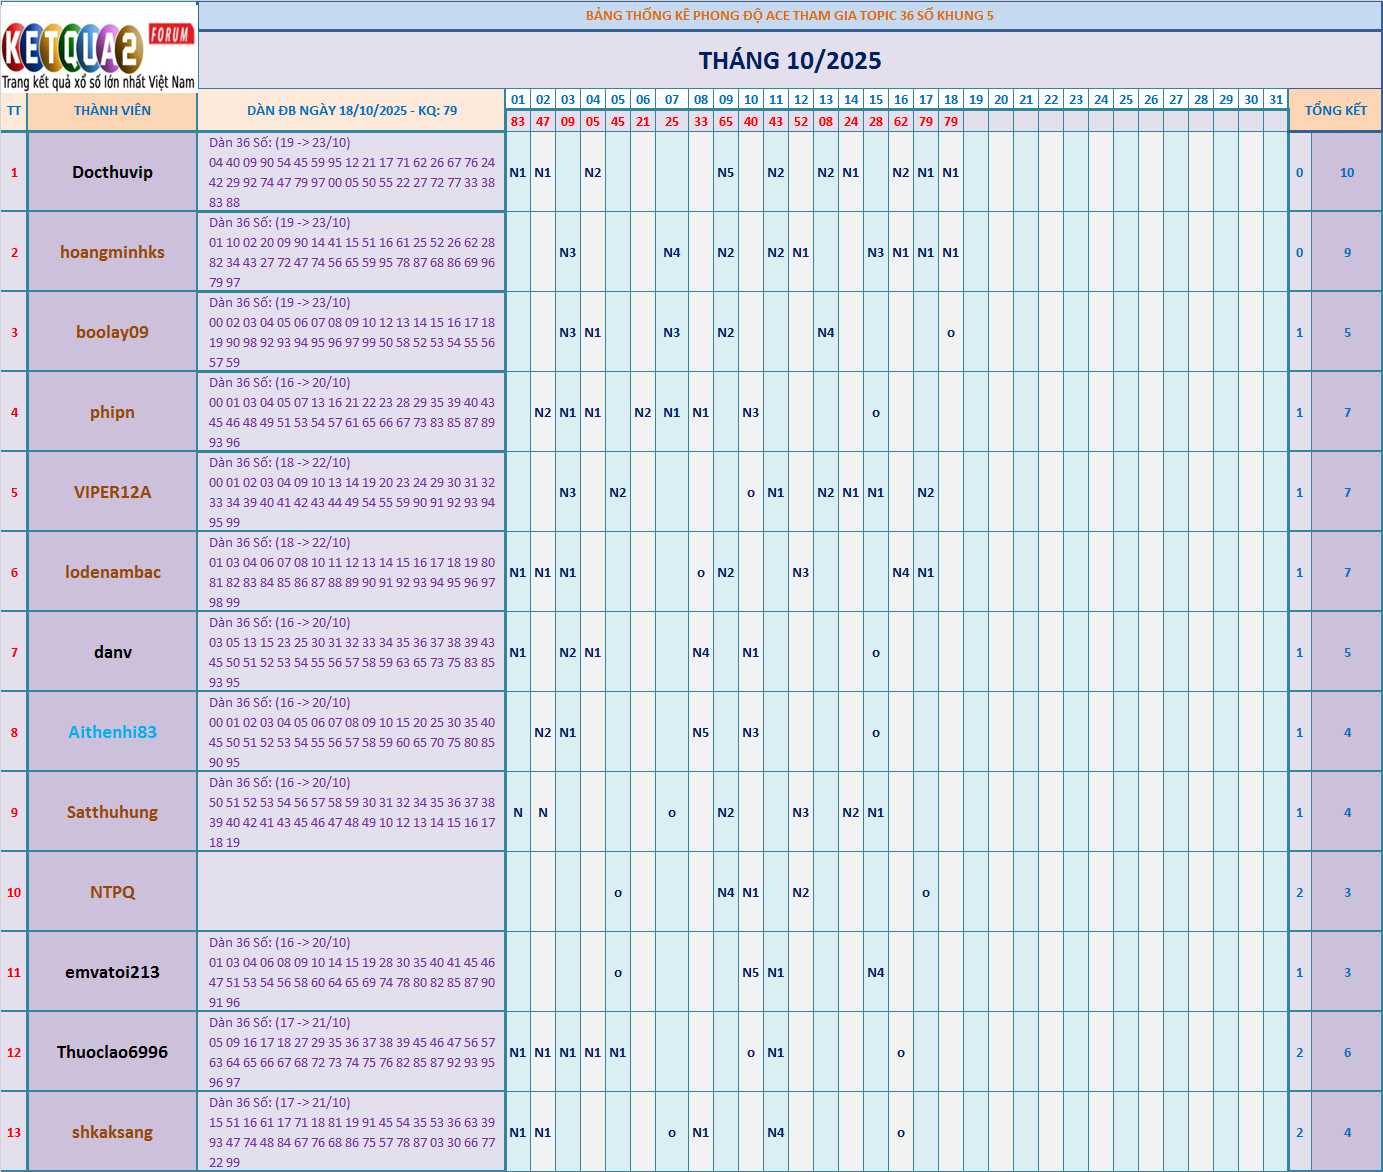Screen dimensions: 1383x1172
Task: Click the day 31 column header
Action: coord(1275,100)
